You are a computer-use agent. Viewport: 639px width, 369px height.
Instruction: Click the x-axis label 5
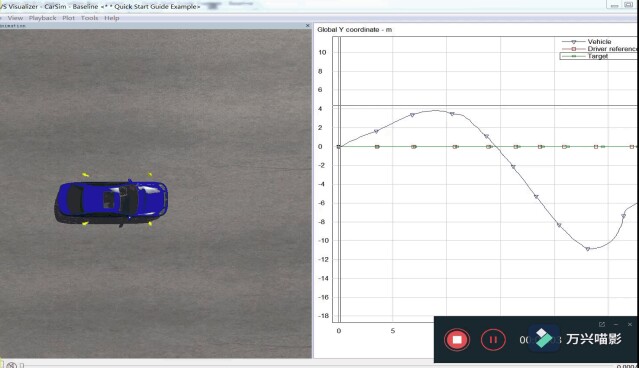(x=392, y=331)
